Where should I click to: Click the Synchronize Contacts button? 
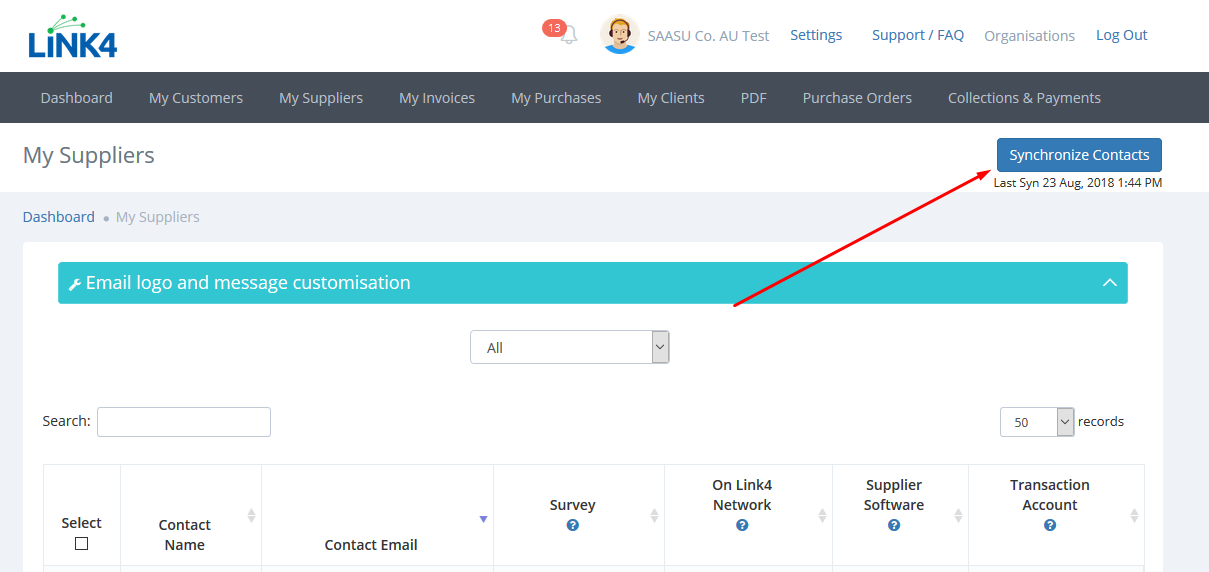(x=1079, y=155)
